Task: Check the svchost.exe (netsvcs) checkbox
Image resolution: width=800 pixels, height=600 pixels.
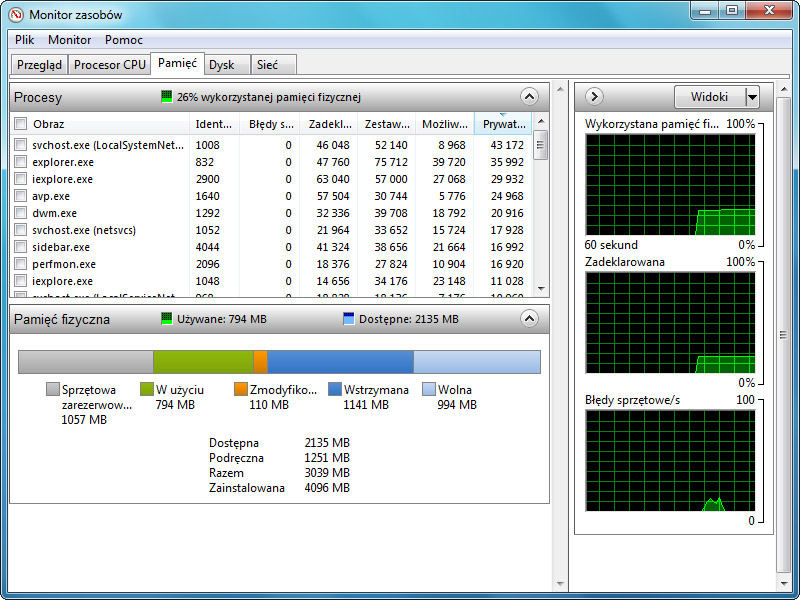Action: tap(20, 230)
